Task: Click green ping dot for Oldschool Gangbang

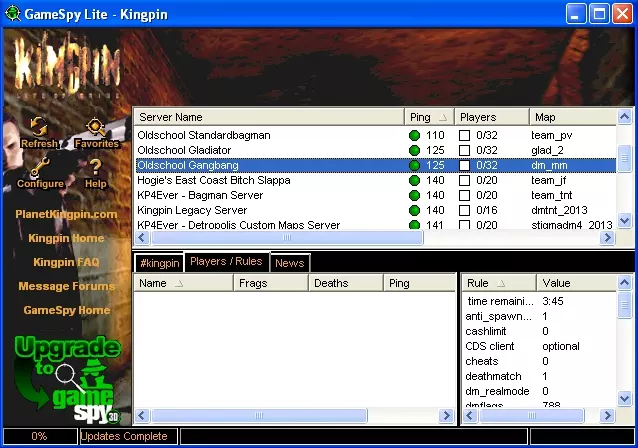Action: tap(414, 165)
